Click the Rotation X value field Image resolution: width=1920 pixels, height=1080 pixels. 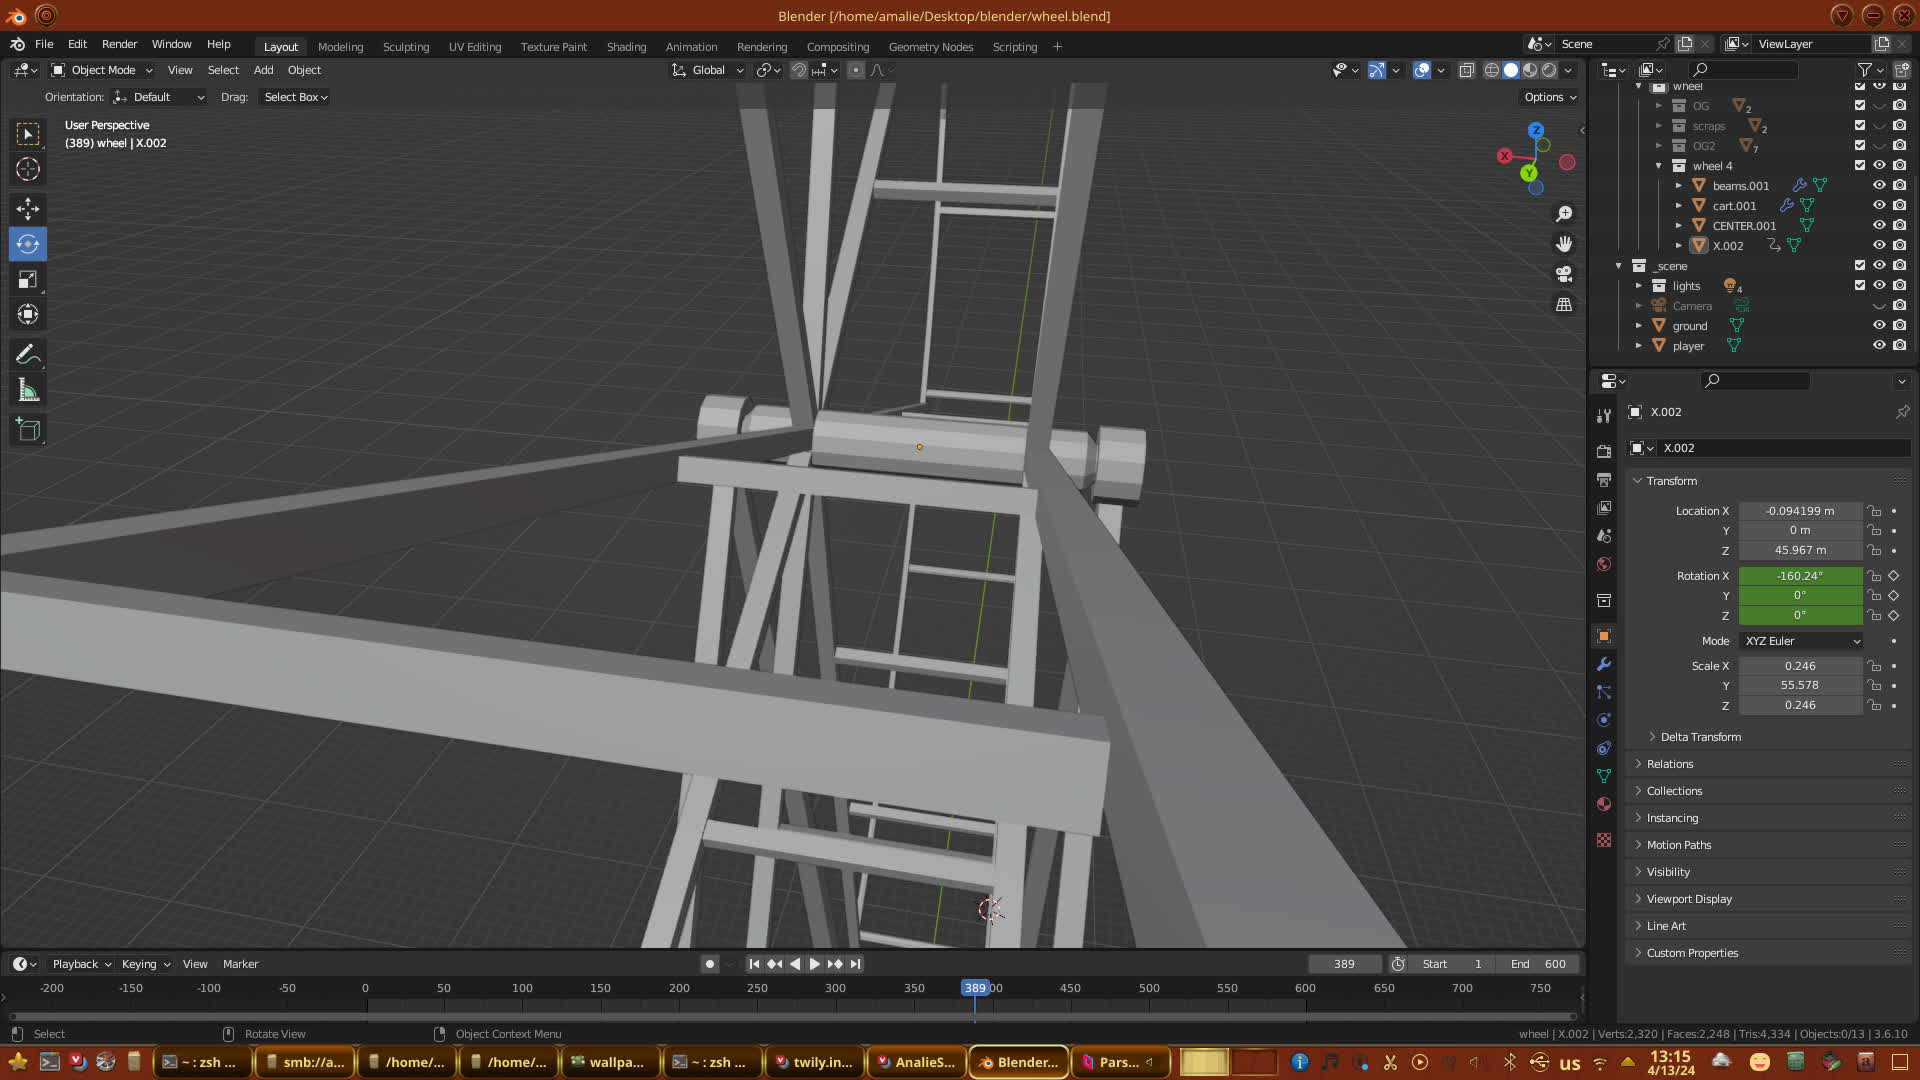pyautogui.click(x=1800, y=576)
